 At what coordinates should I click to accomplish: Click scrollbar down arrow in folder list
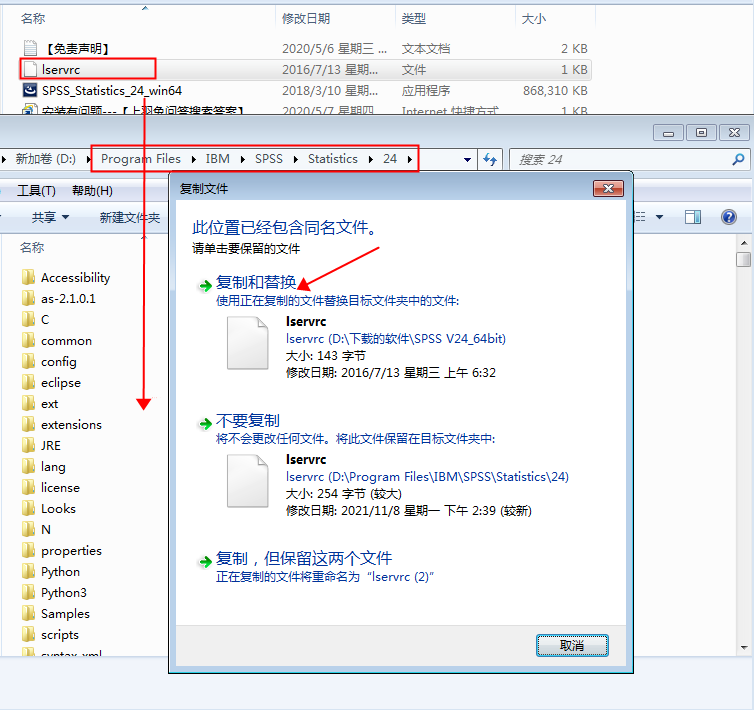point(744,647)
